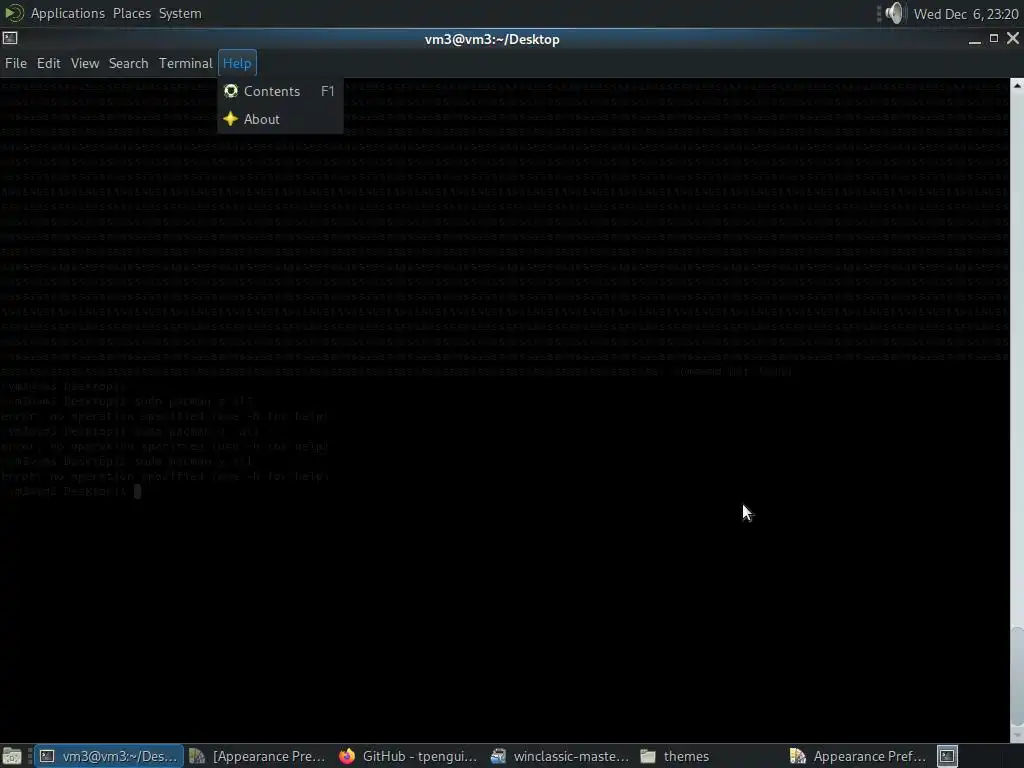Click the terminal icon at taskbar right end
Image resolution: width=1024 pixels, height=768 pixels.
pos(947,756)
